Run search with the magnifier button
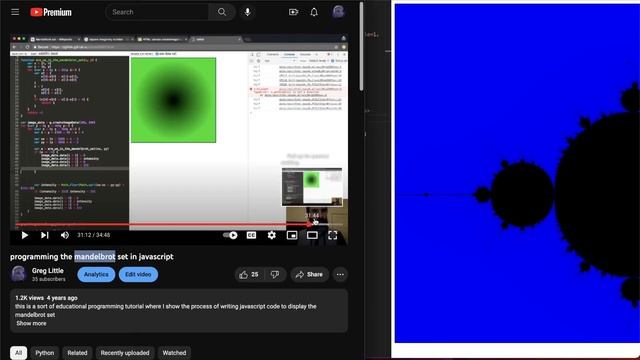 222,12
